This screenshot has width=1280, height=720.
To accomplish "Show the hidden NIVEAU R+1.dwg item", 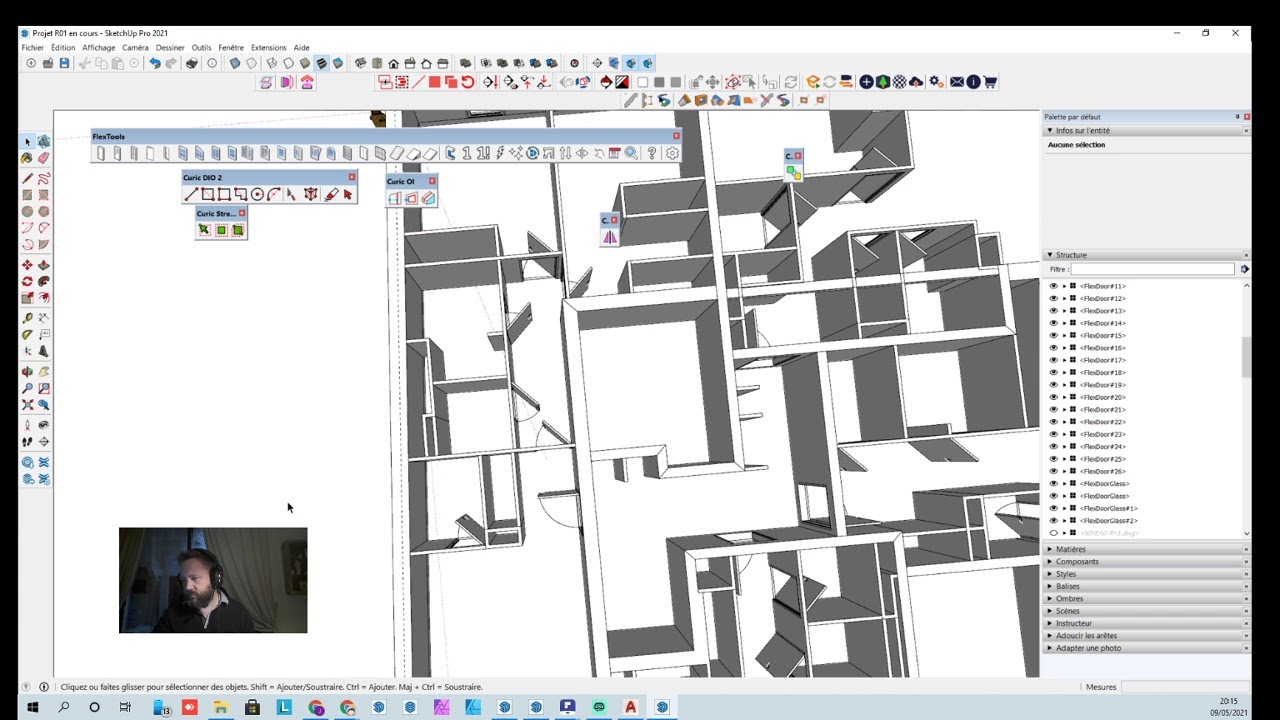I will click(1053, 533).
